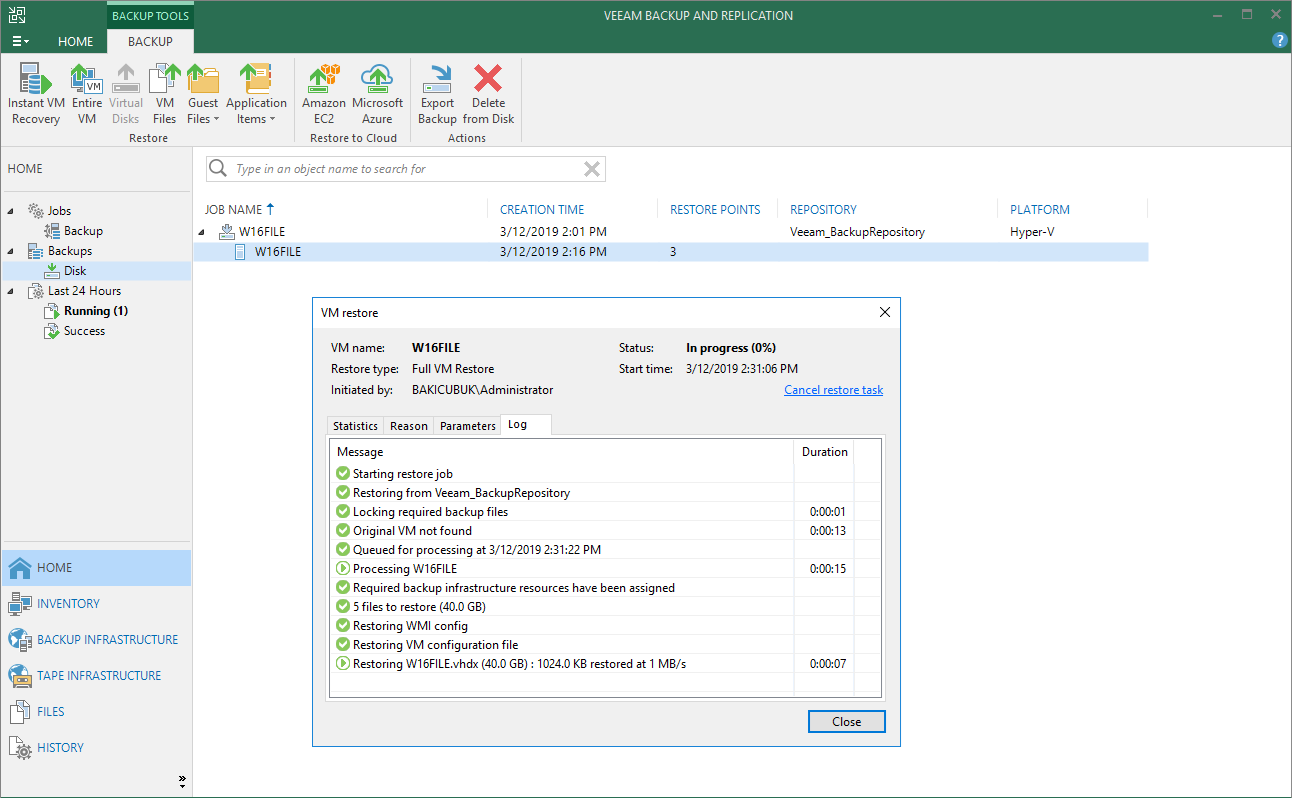Launch Instant VM Recovery

click(36, 94)
